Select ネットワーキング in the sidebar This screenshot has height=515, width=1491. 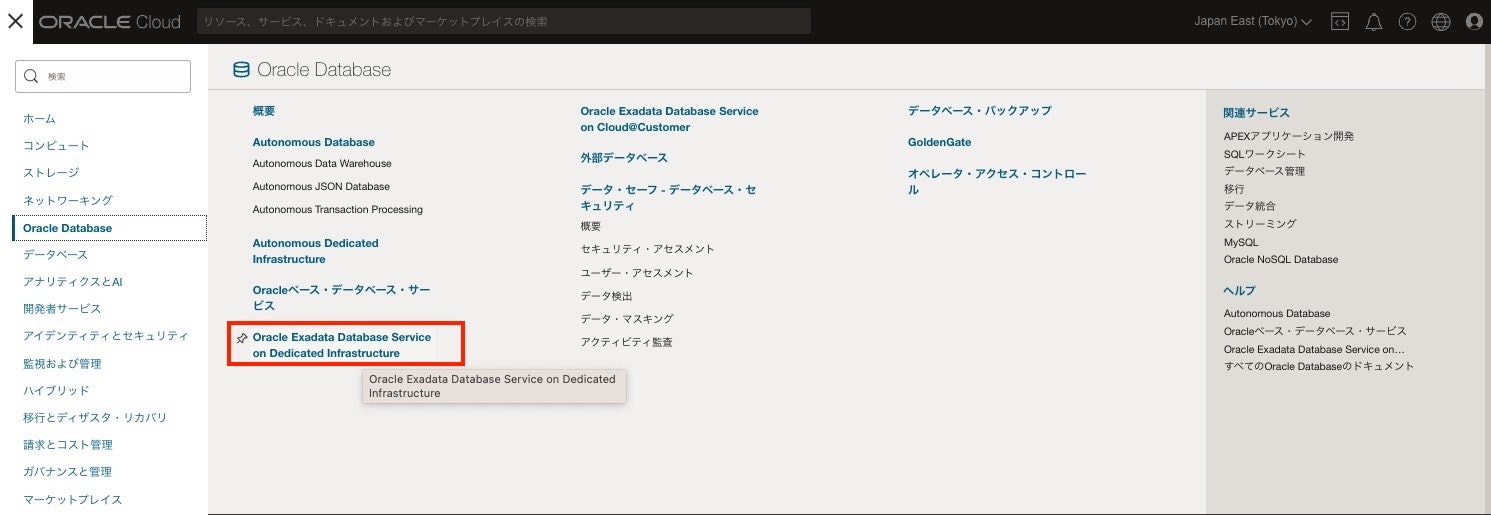[68, 200]
